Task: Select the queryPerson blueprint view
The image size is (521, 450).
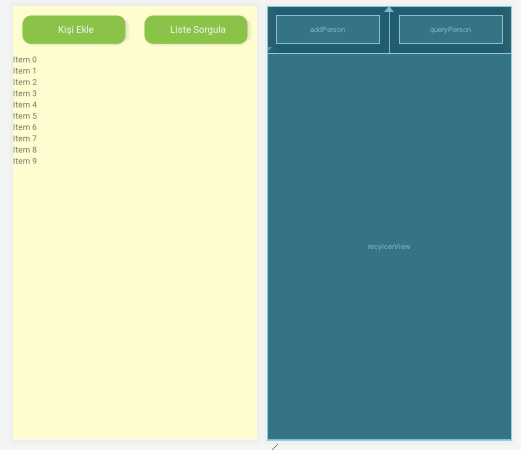Action: coord(451,30)
